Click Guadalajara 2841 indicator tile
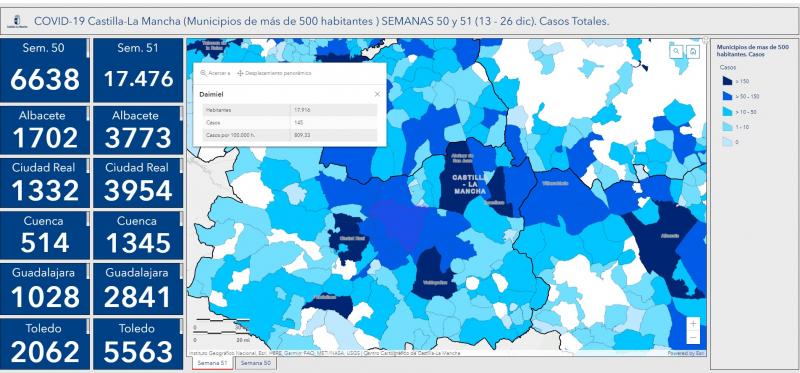The height and width of the screenshot is (373, 800). pos(138,288)
